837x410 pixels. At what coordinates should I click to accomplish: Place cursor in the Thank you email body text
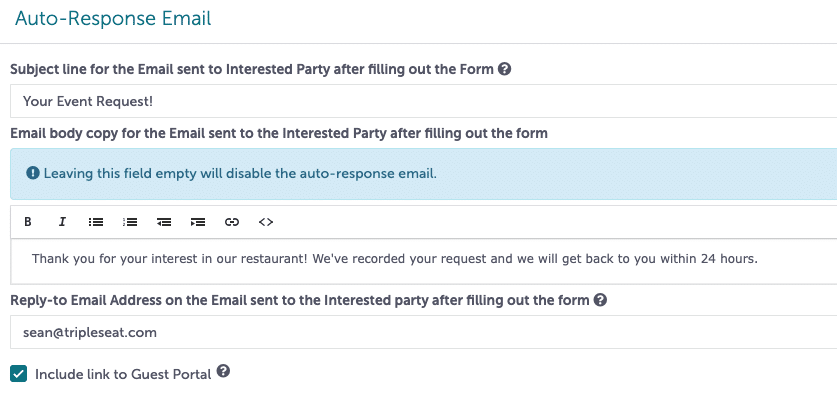(395, 259)
